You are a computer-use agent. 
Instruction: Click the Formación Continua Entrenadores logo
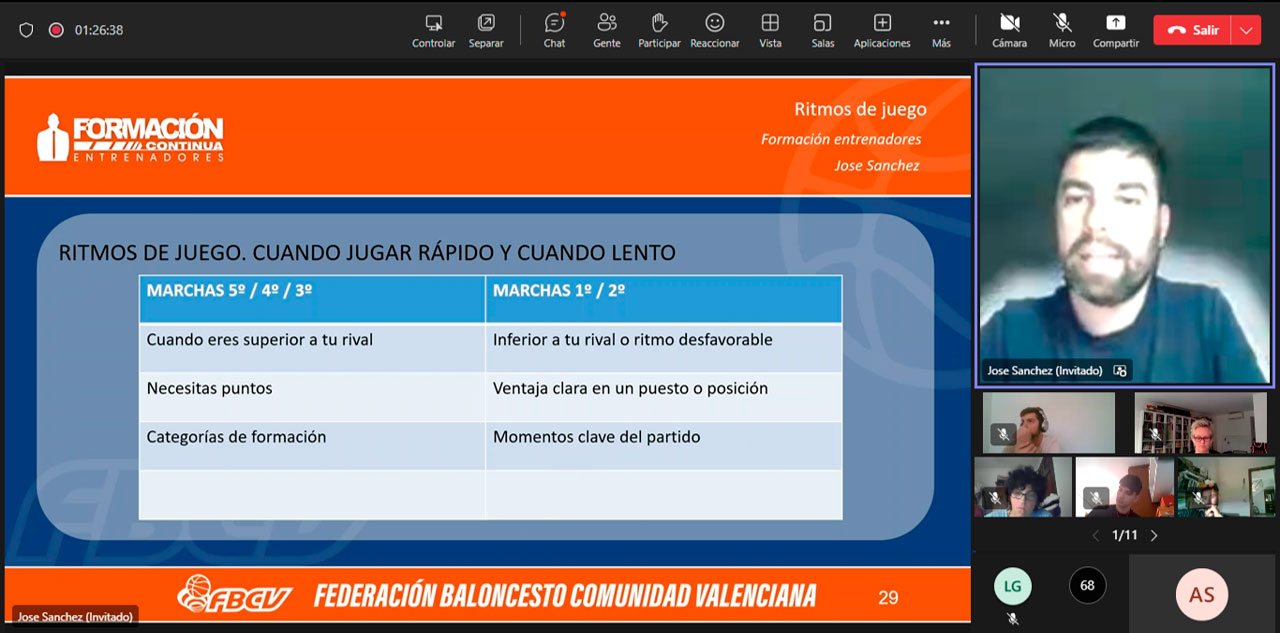[130, 138]
